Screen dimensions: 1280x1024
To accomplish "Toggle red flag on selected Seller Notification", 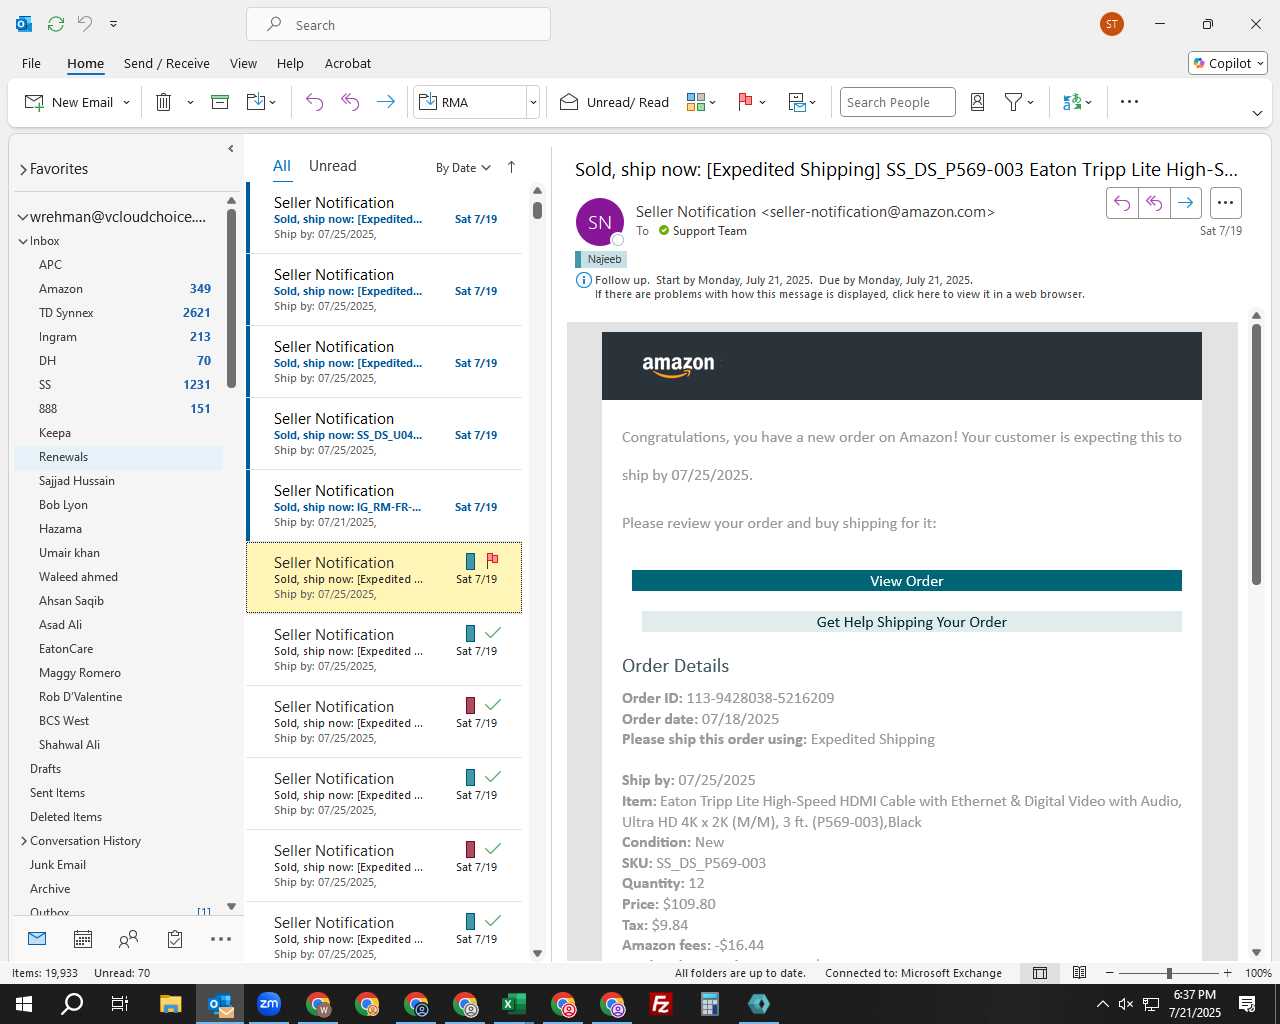I will point(492,560).
